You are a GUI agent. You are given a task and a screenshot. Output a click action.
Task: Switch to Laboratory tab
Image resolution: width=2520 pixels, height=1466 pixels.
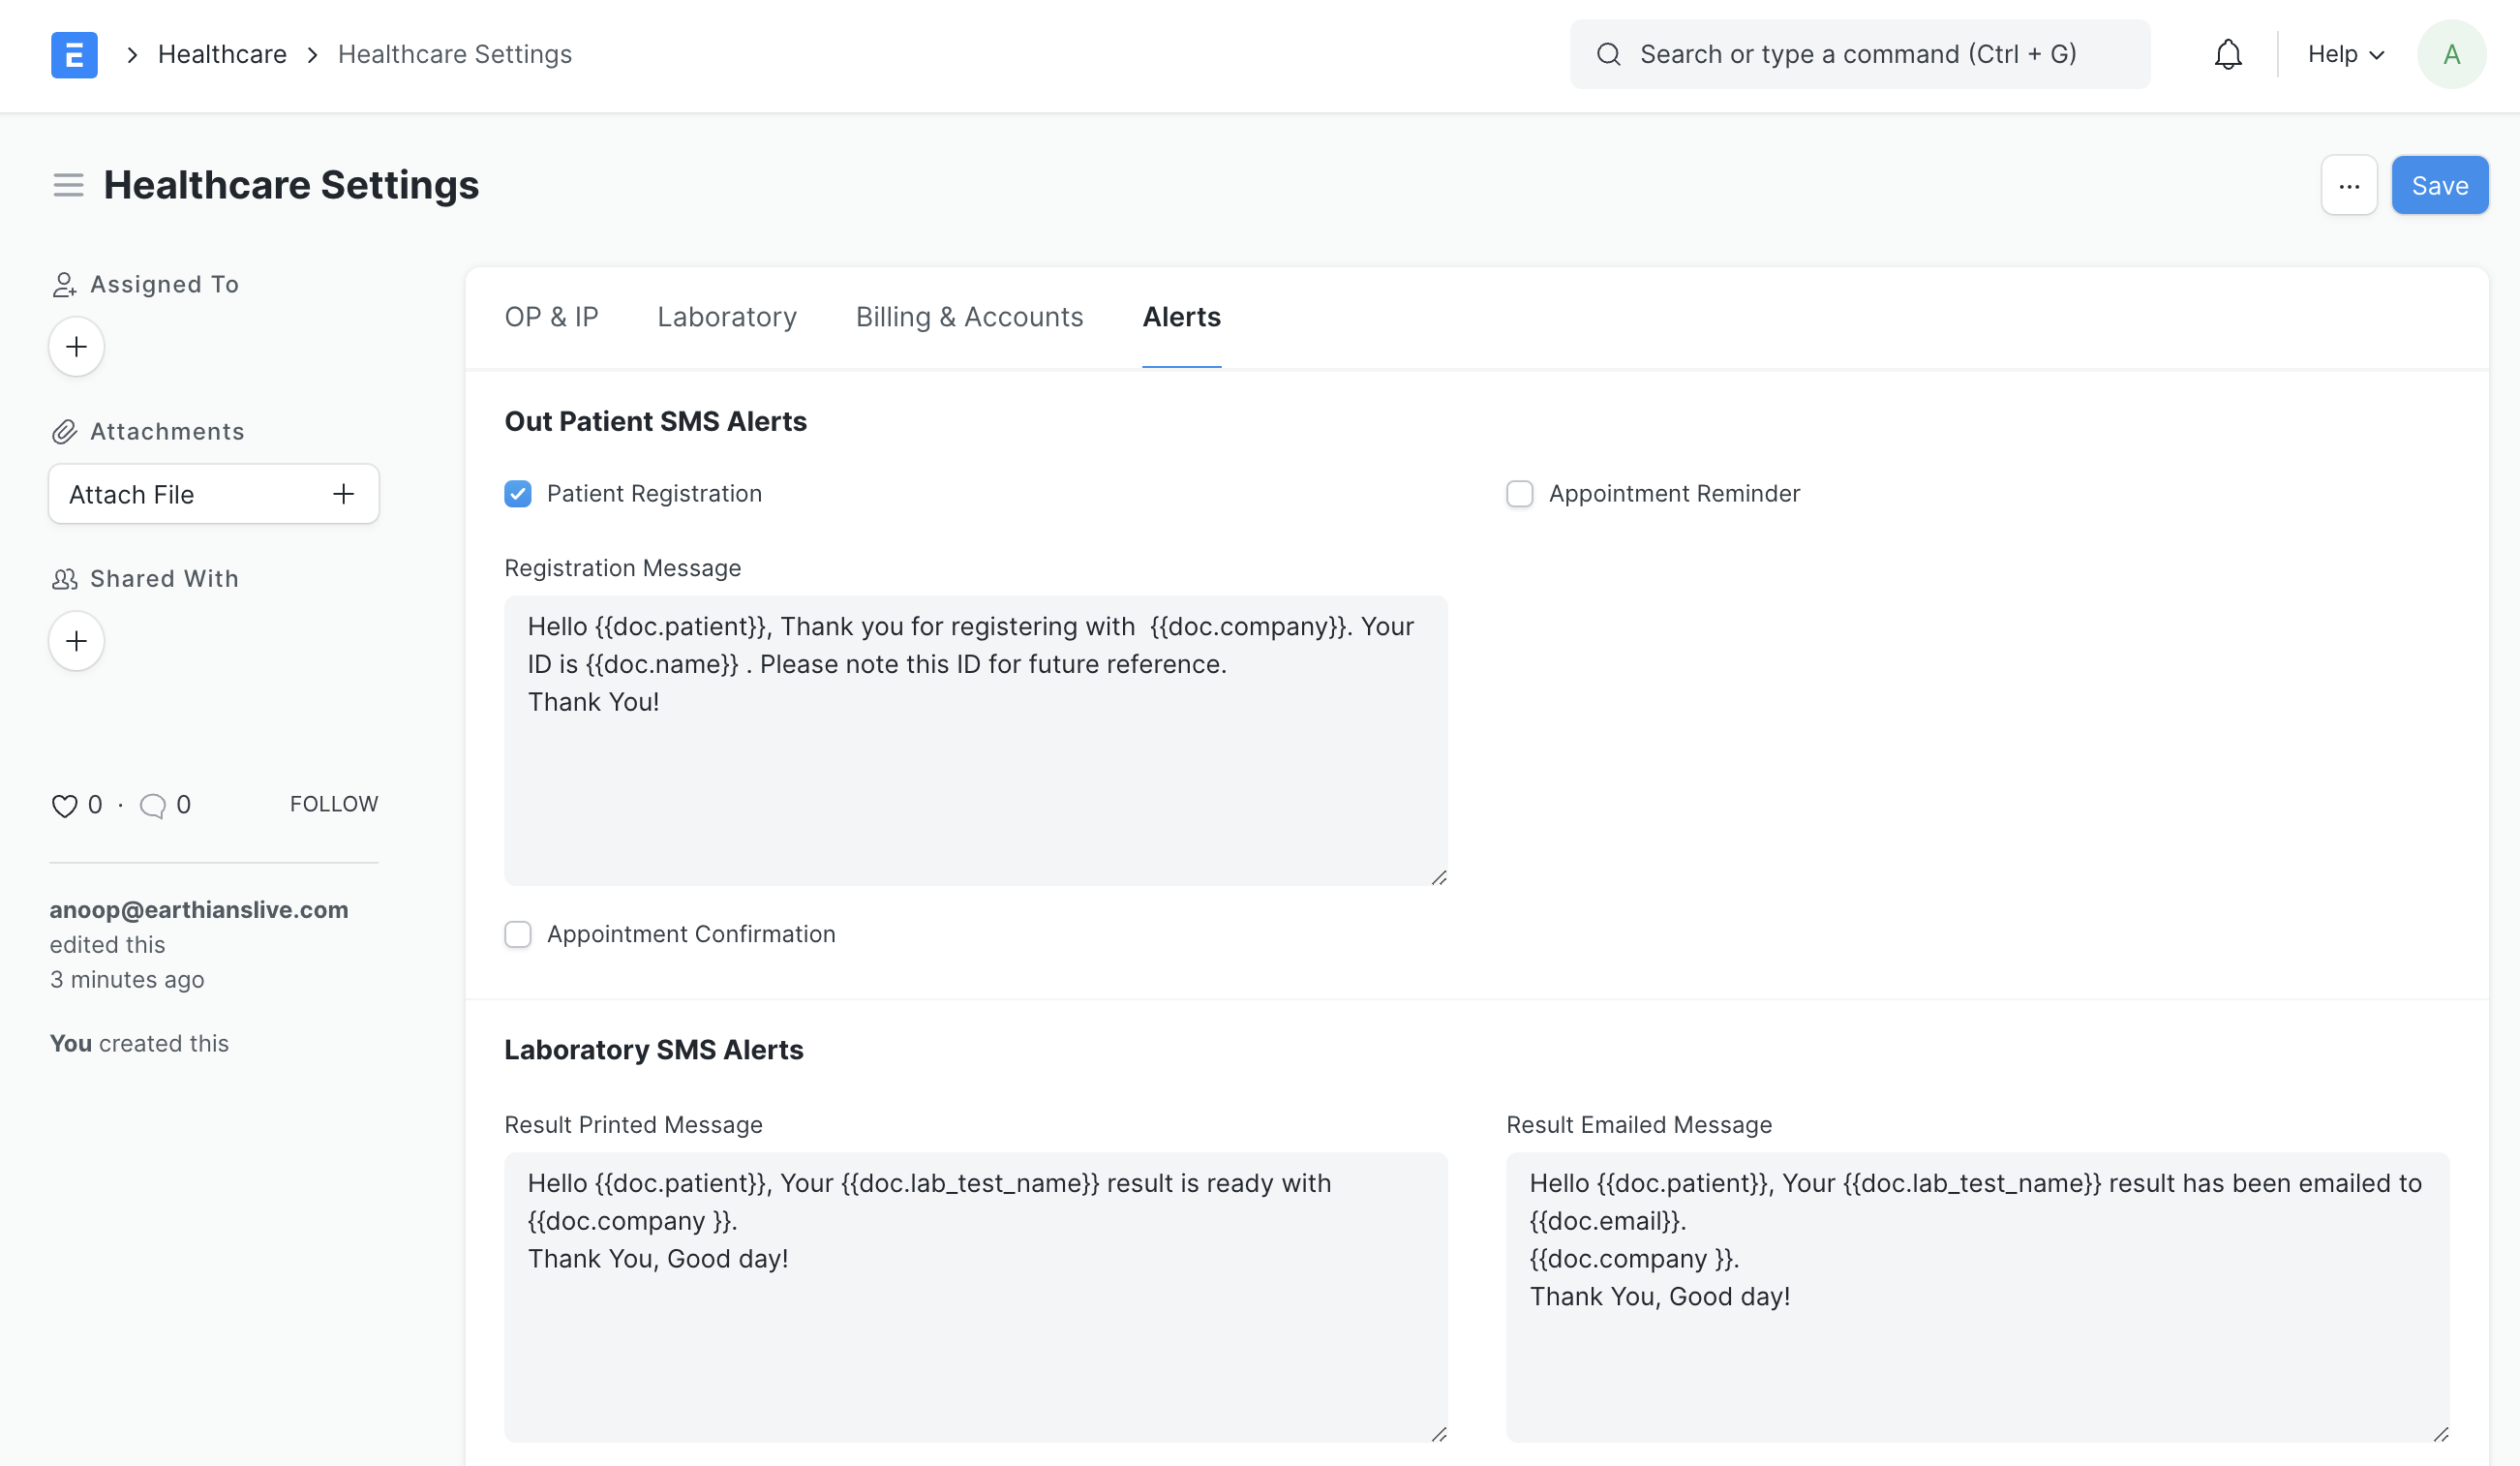(727, 316)
